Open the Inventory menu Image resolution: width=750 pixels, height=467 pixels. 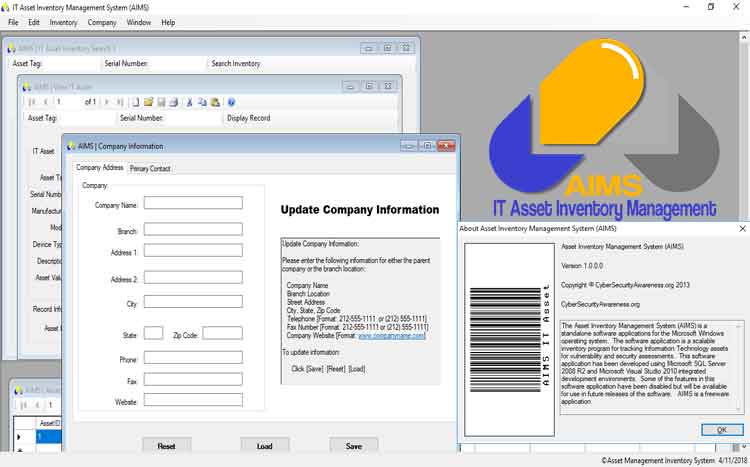[63, 22]
